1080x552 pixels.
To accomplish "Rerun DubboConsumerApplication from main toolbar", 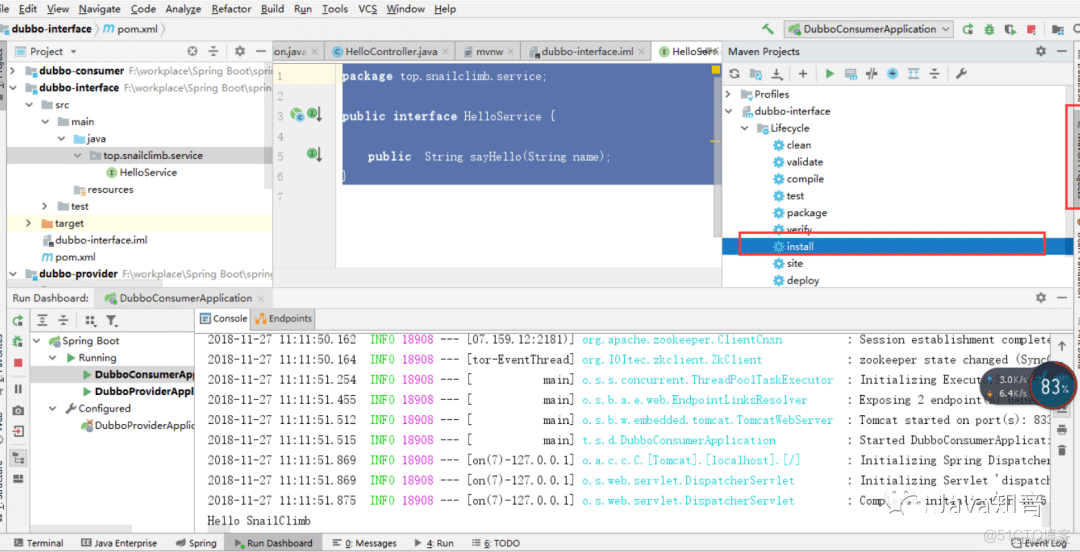I will pyautogui.click(x=968, y=29).
